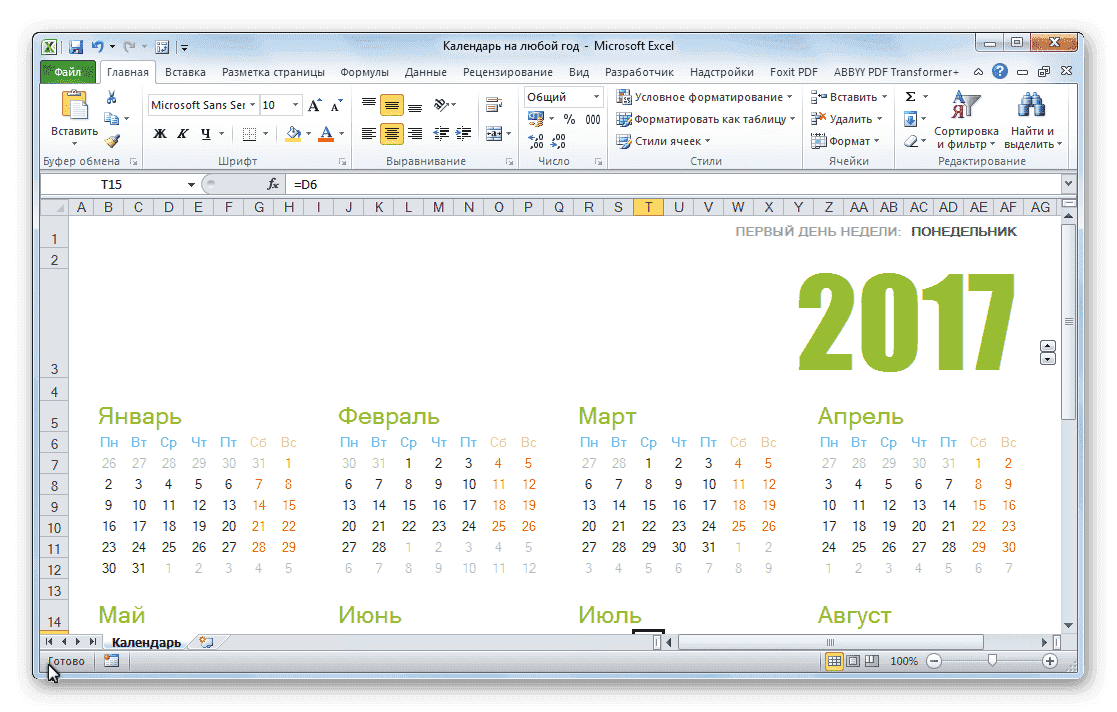Viewport: 1117px width, 712px height.
Task: Open the fill color bucket icon
Action: 291,133
